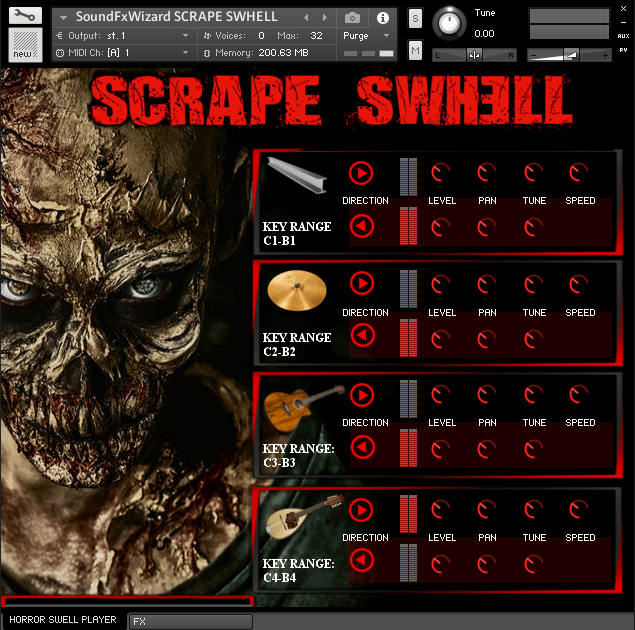Click C1-B1 upper PAN knob
The image size is (635, 630).
(486, 173)
